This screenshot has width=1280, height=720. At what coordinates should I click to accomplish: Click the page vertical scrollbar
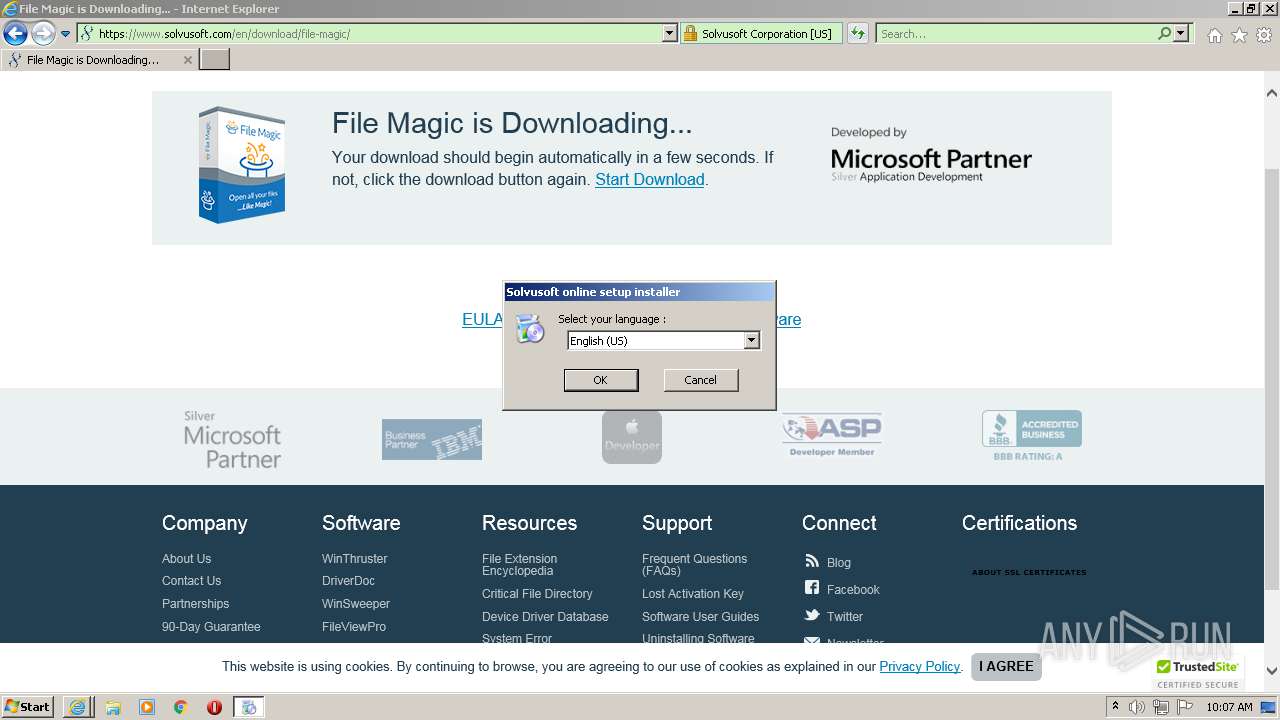click(x=1272, y=380)
